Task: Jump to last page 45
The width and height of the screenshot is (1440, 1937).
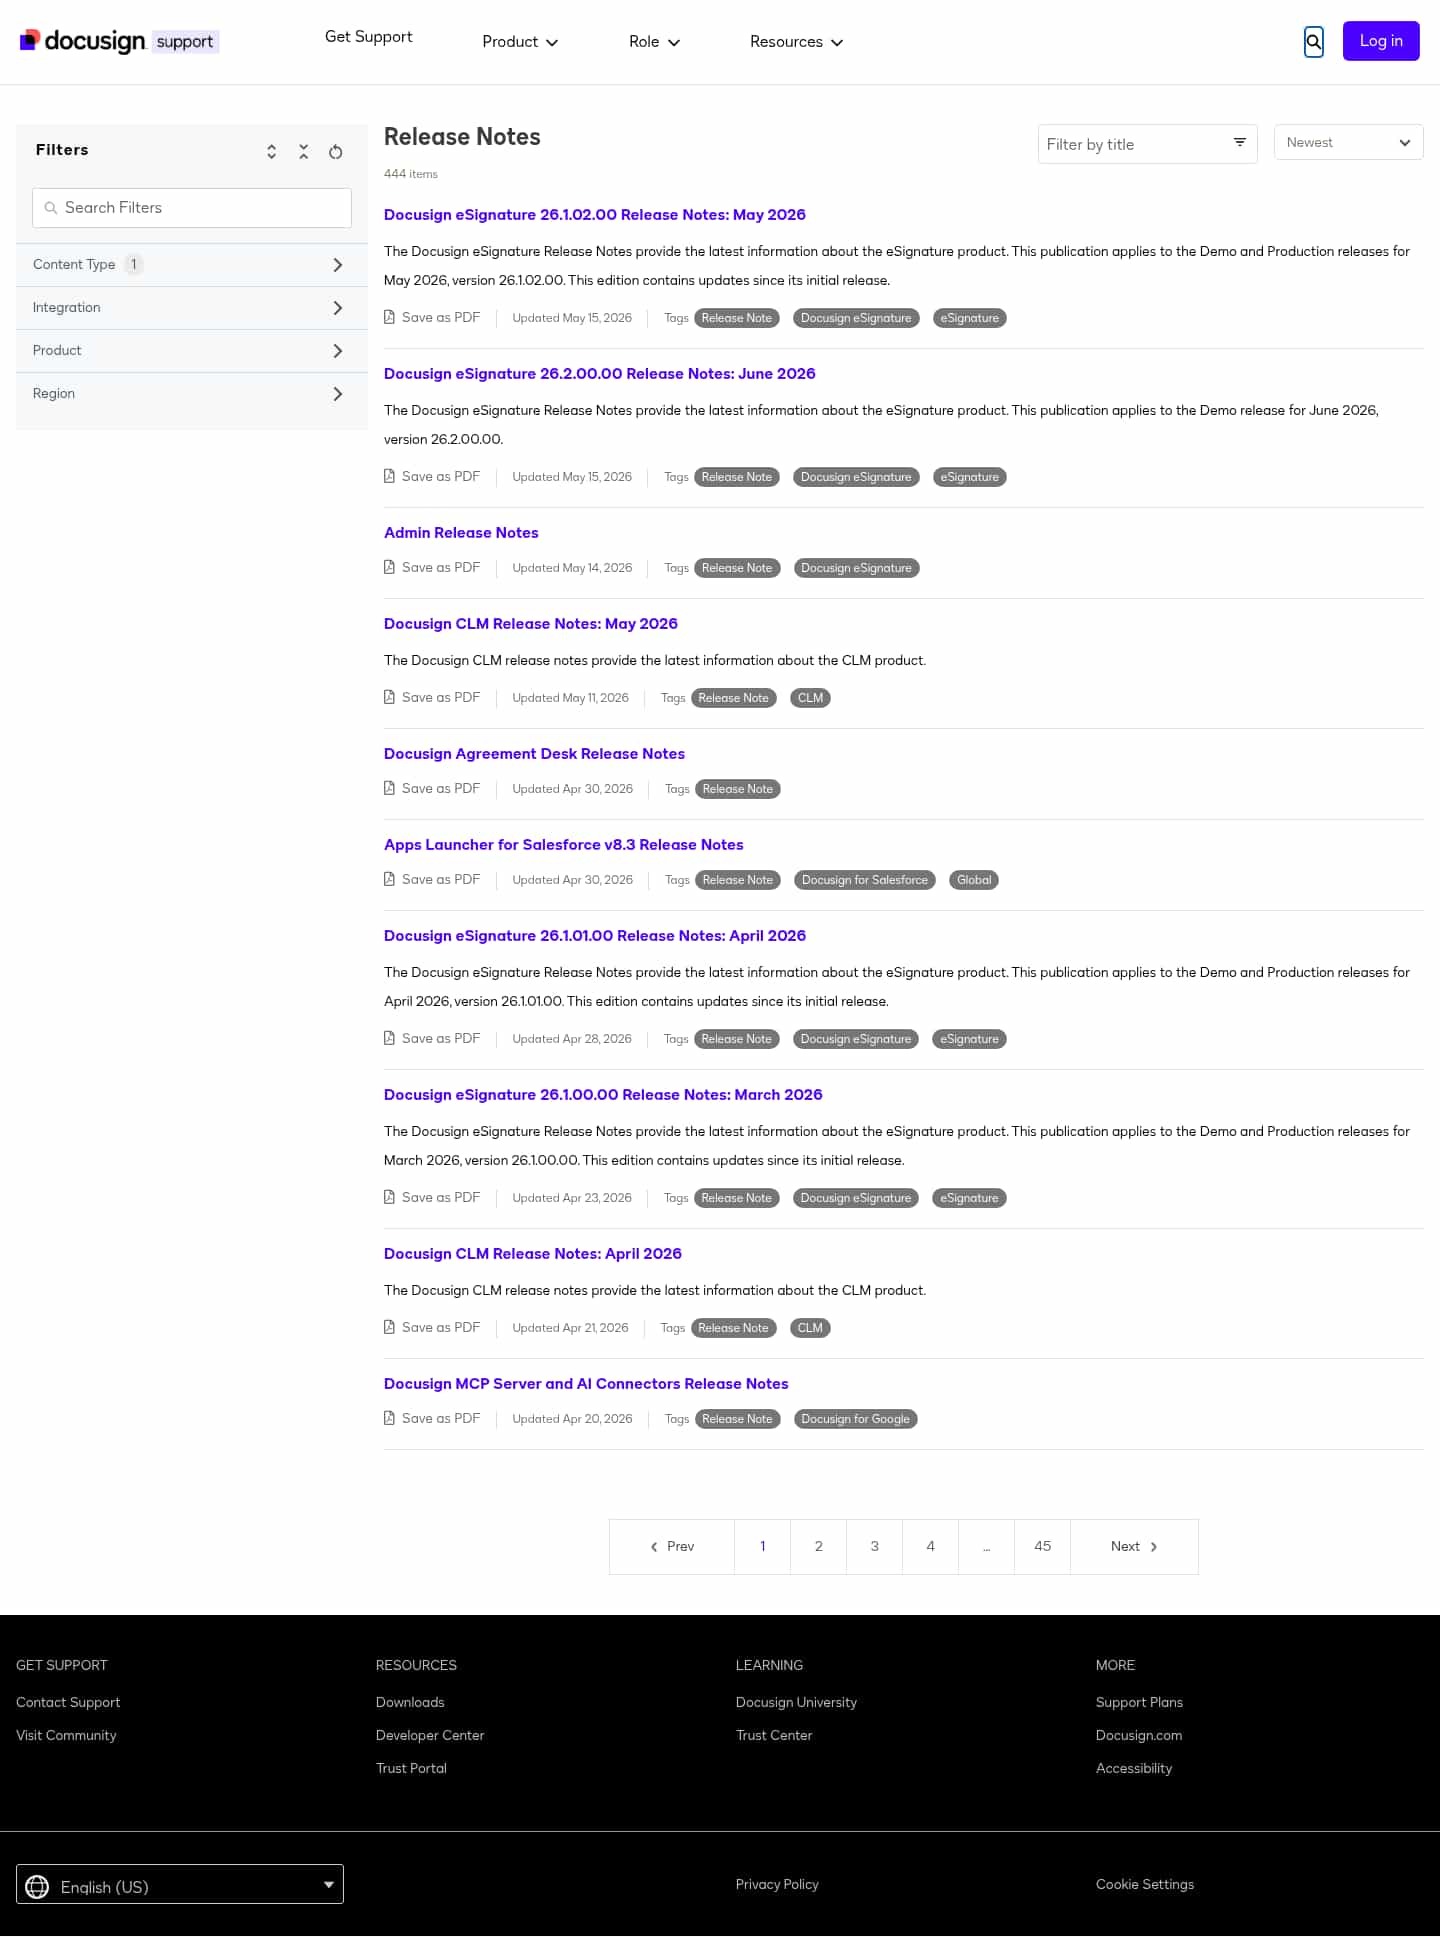Action: click(1042, 1546)
